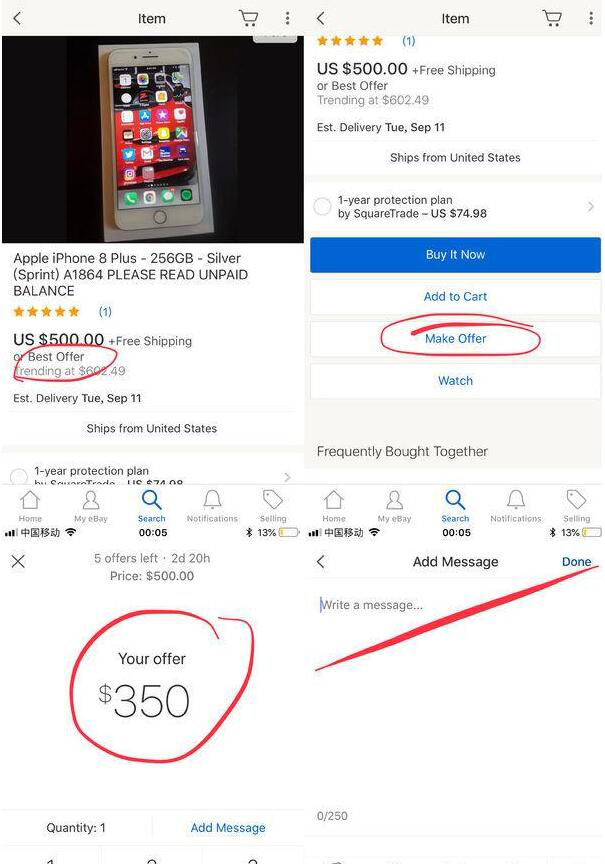Open the three-dot menu in the right item screen
The image size is (605, 864).
591,18
